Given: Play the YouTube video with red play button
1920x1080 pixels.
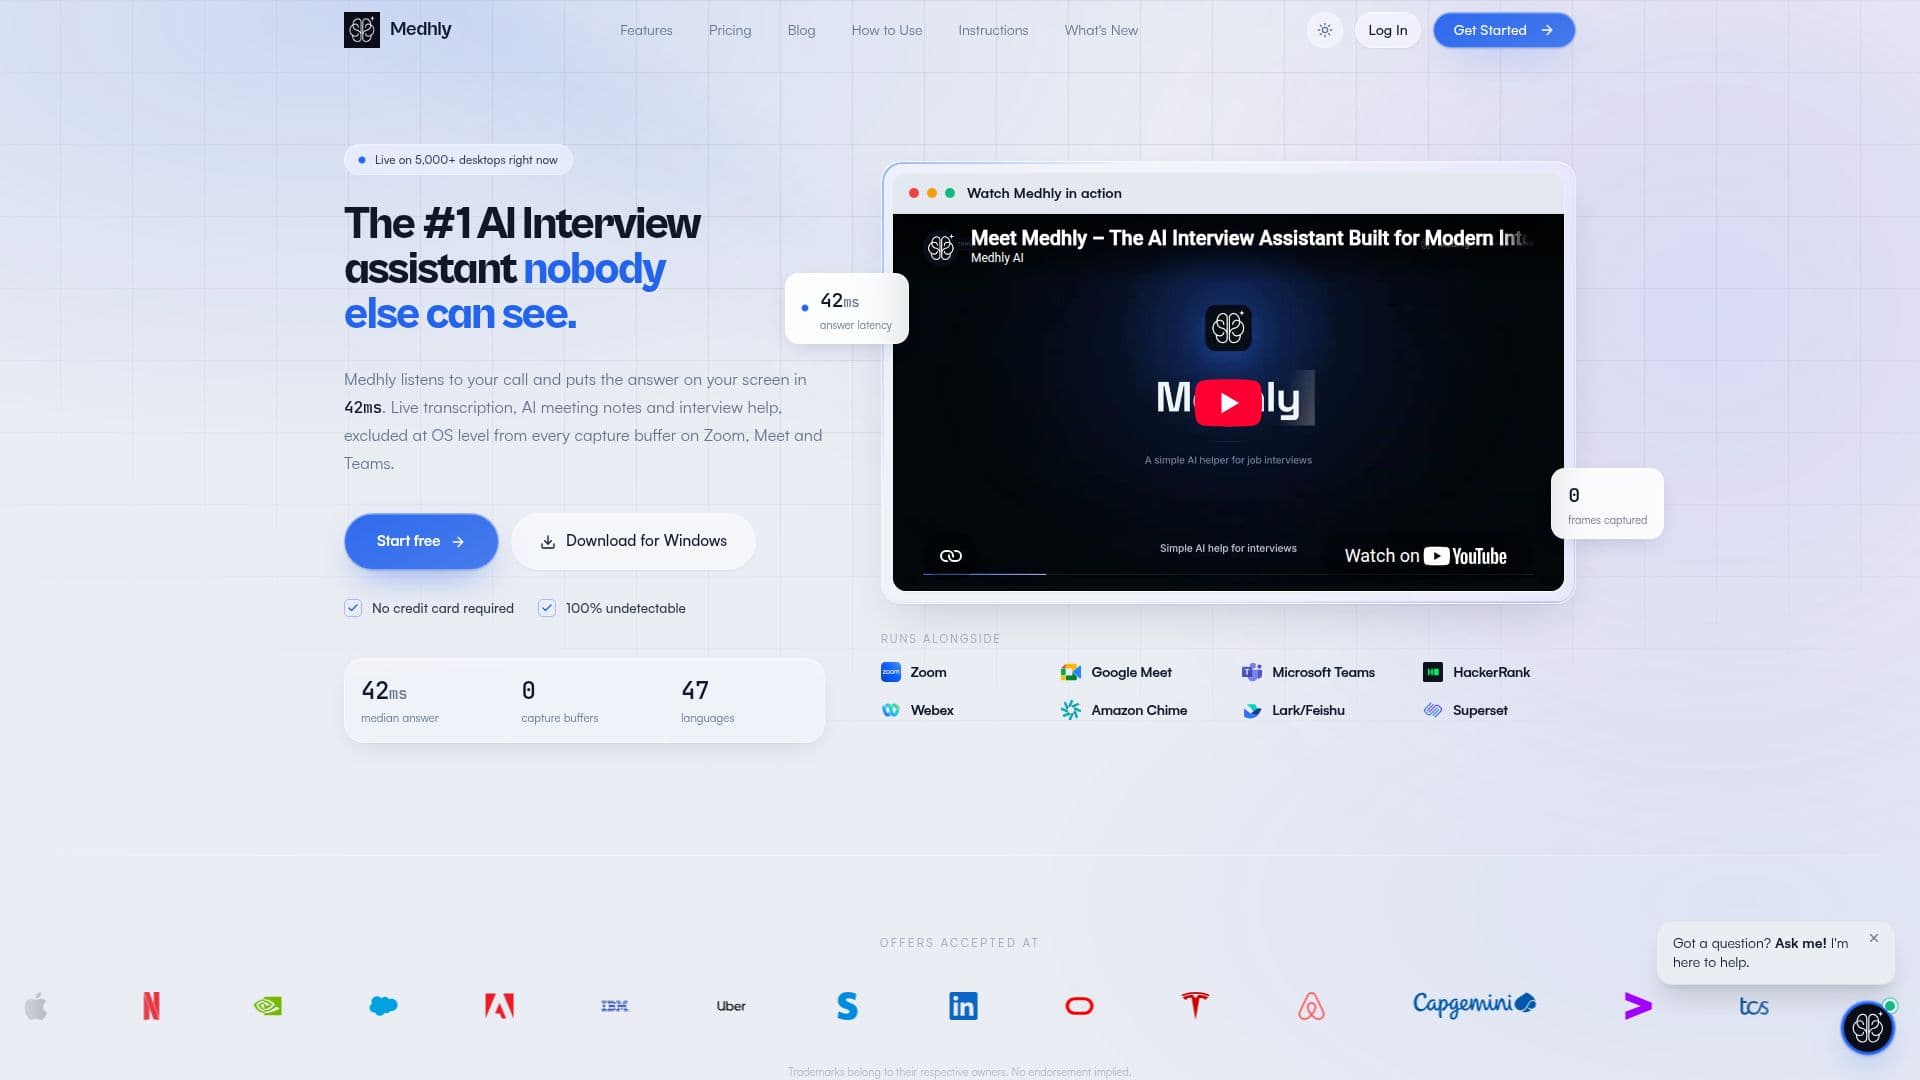Looking at the screenshot, I should pyautogui.click(x=1228, y=402).
